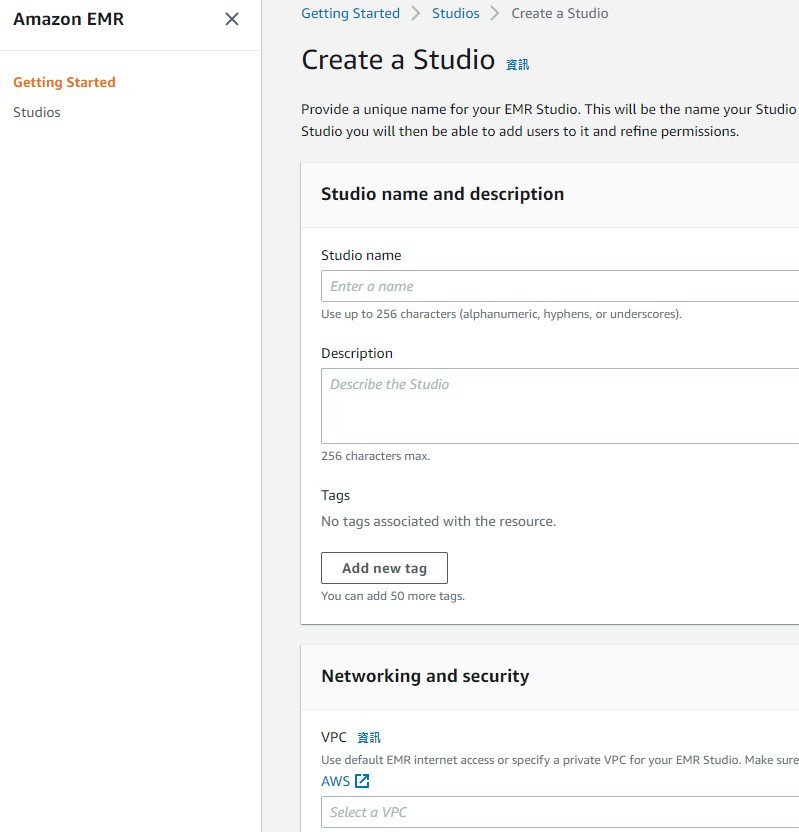
Task: Click the Studio name field label
Action: click(x=361, y=255)
